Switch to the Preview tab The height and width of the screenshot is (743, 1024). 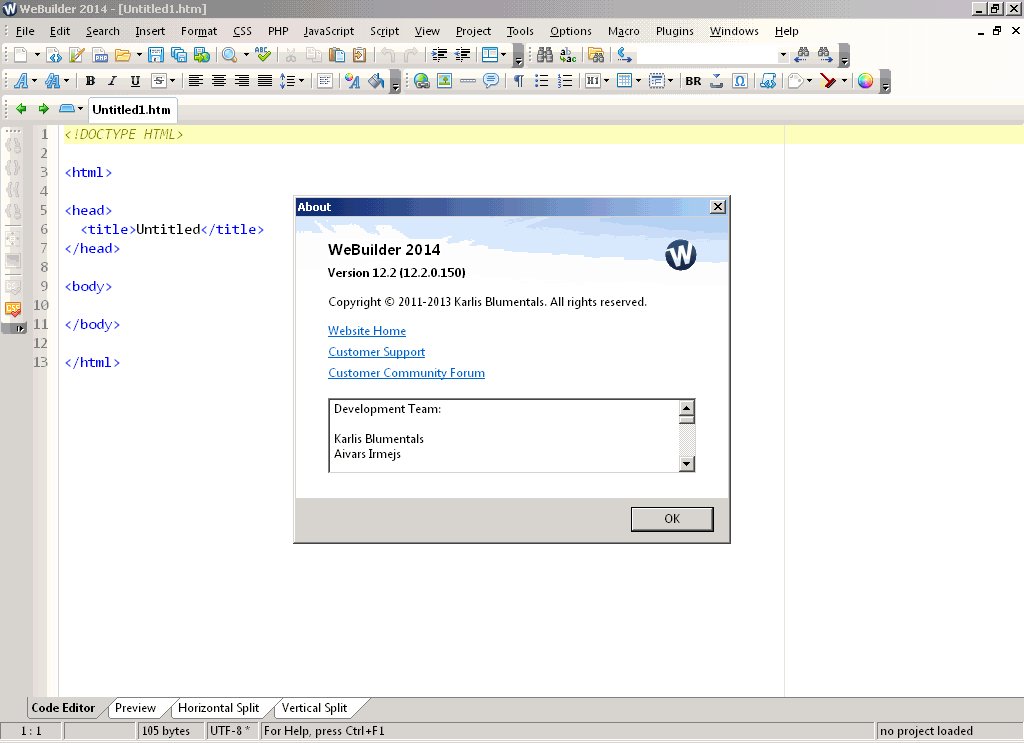(135, 708)
